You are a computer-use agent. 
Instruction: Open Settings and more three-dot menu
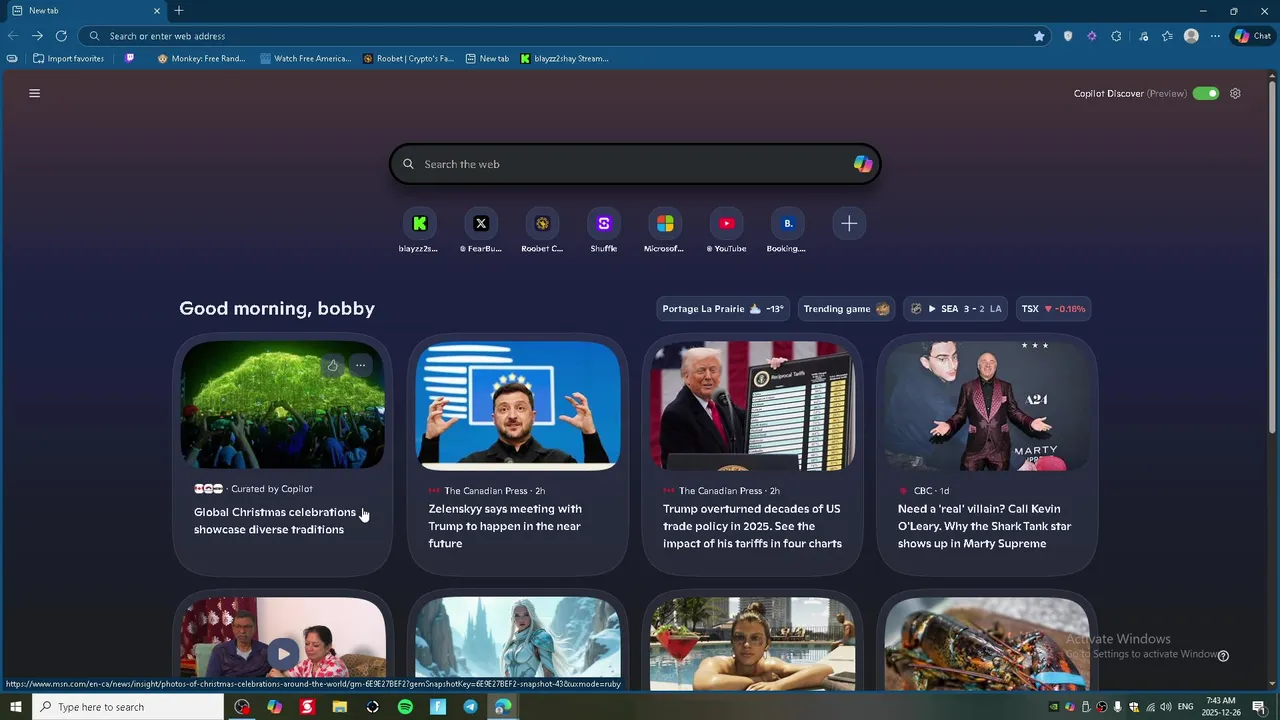tap(1215, 36)
